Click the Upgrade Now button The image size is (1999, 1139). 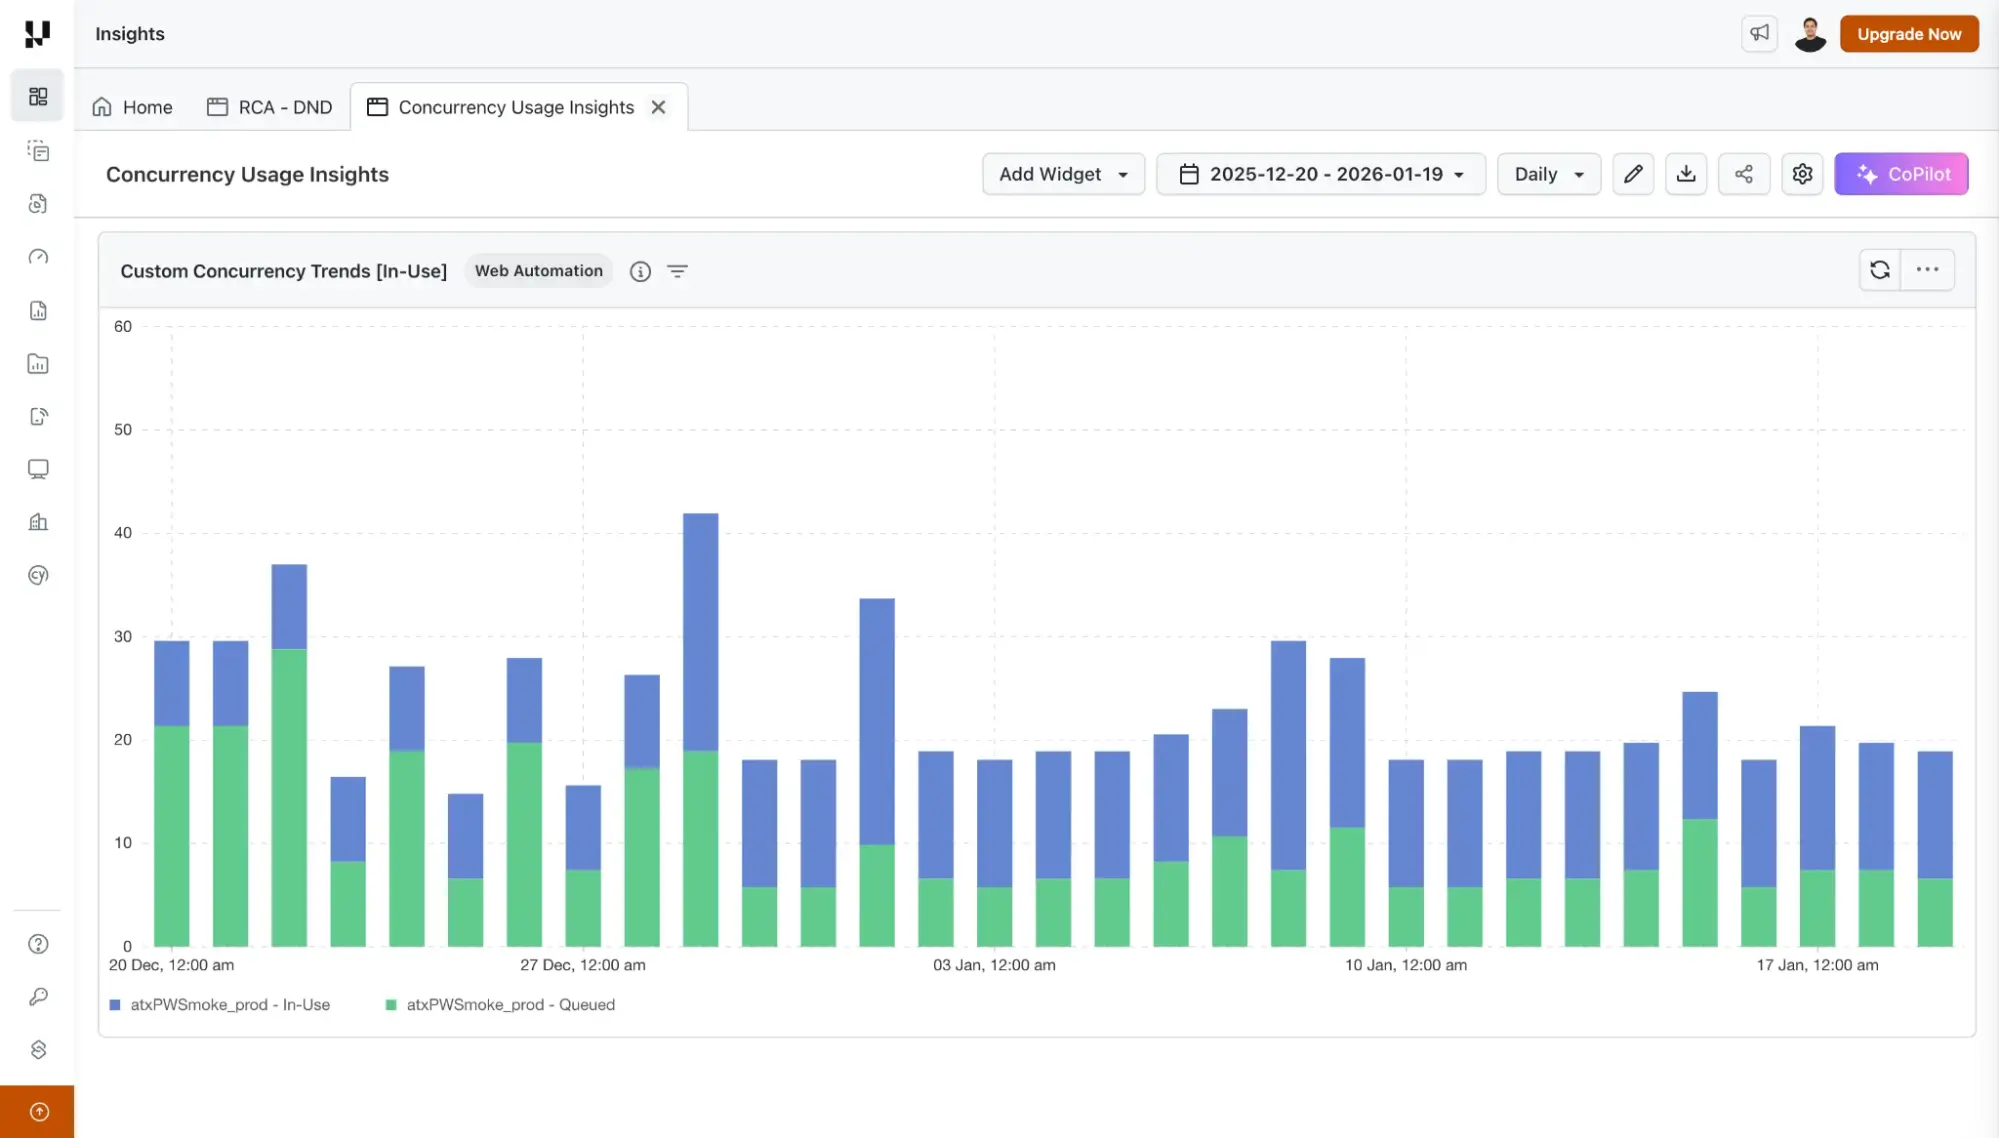tap(1909, 34)
